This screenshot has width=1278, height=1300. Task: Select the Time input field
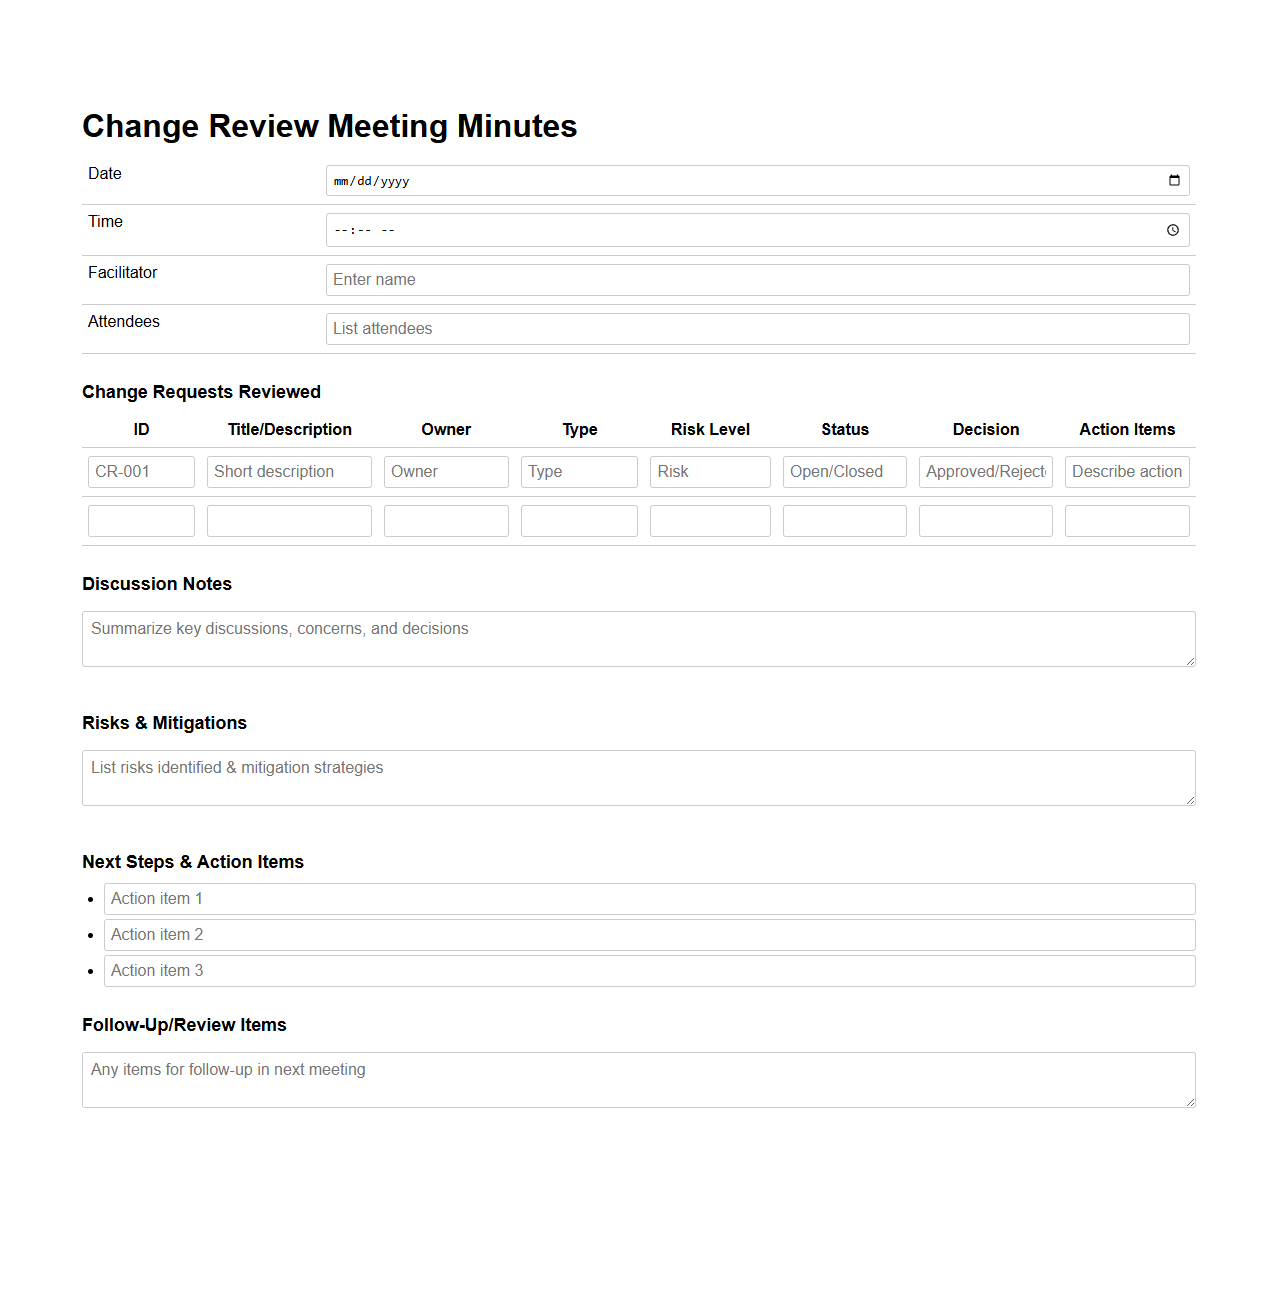(700, 229)
